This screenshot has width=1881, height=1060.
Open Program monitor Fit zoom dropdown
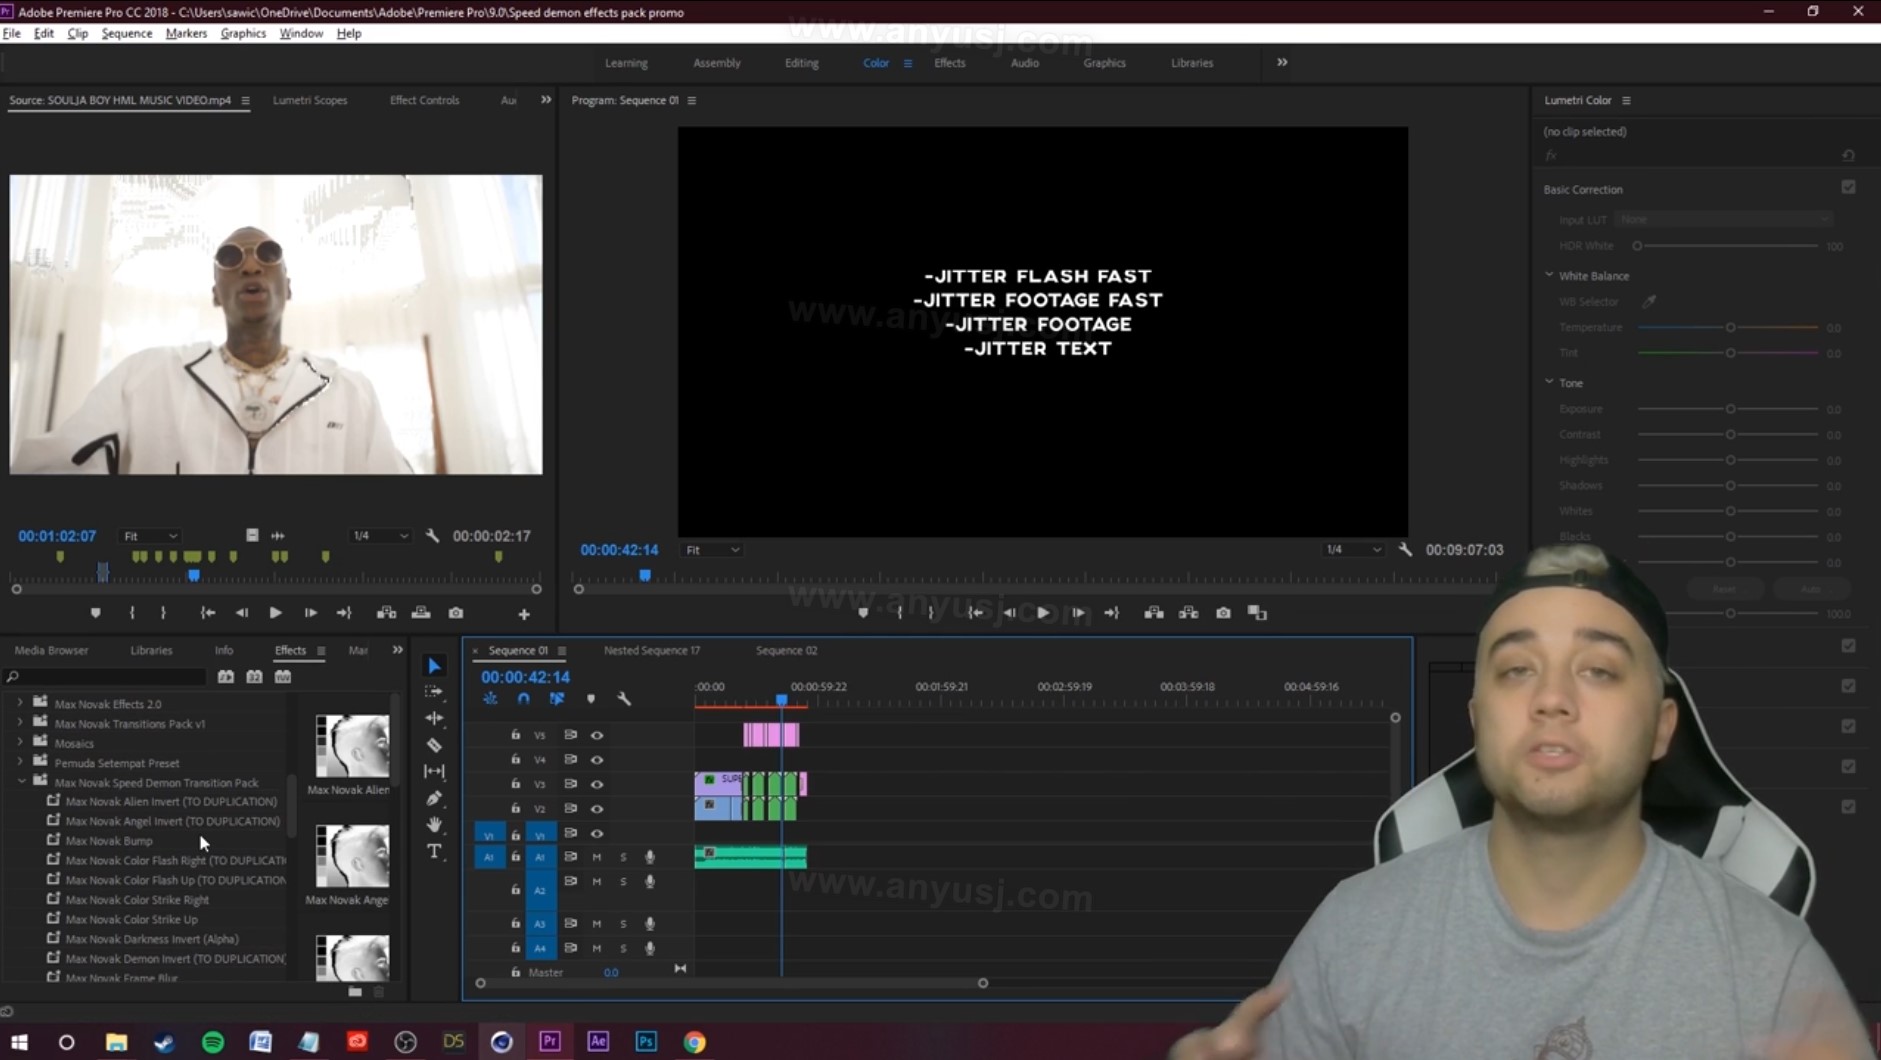click(712, 550)
